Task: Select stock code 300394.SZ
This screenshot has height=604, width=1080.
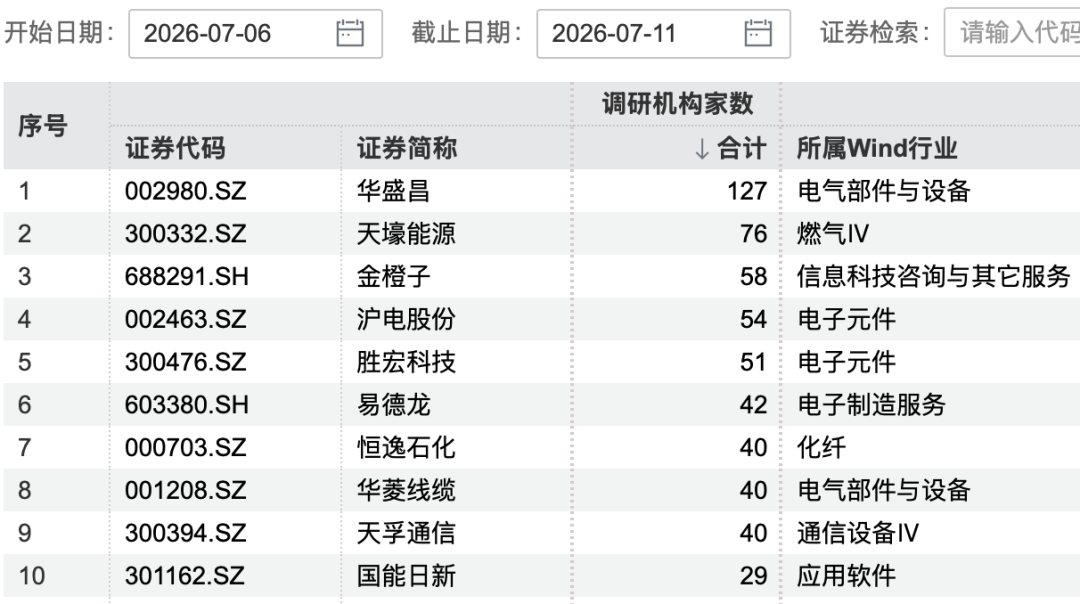Action: pos(185,532)
